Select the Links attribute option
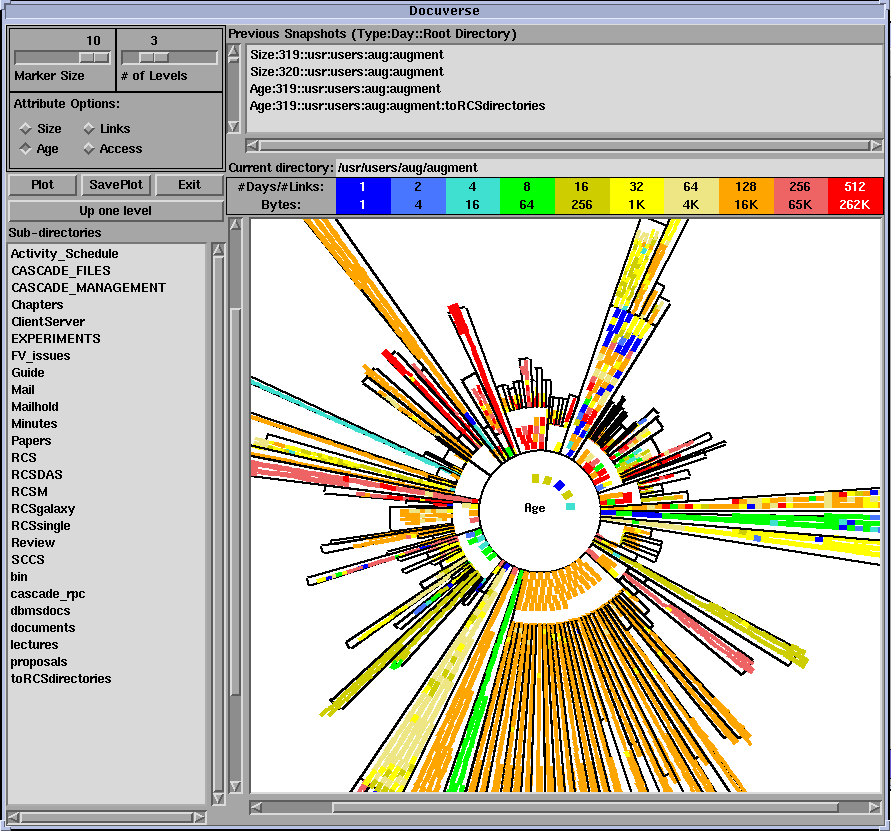Image resolution: width=891 pixels, height=831 pixels. pyautogui.click(x=89, y=128)
